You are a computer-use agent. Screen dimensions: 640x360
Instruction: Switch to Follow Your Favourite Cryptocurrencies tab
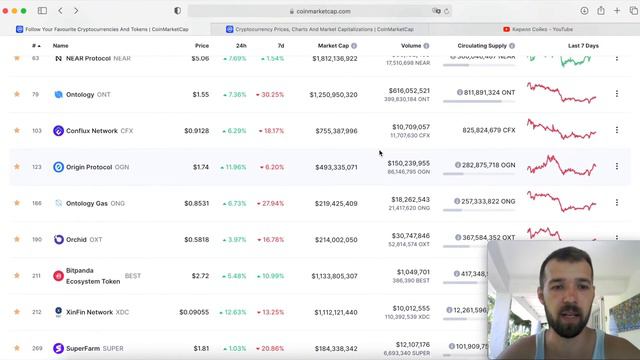[x=106, y=29]
